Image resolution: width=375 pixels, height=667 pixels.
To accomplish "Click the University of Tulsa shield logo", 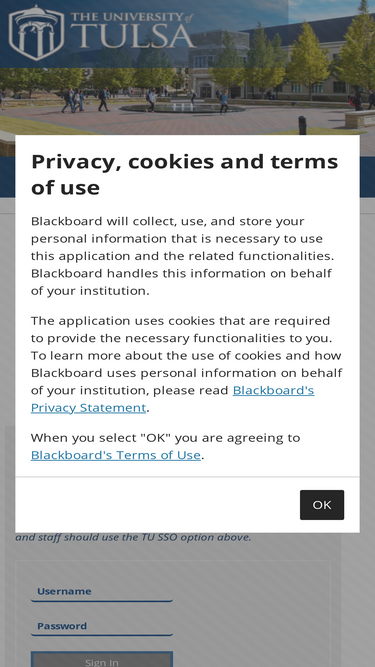I will (x=36, y=32).
